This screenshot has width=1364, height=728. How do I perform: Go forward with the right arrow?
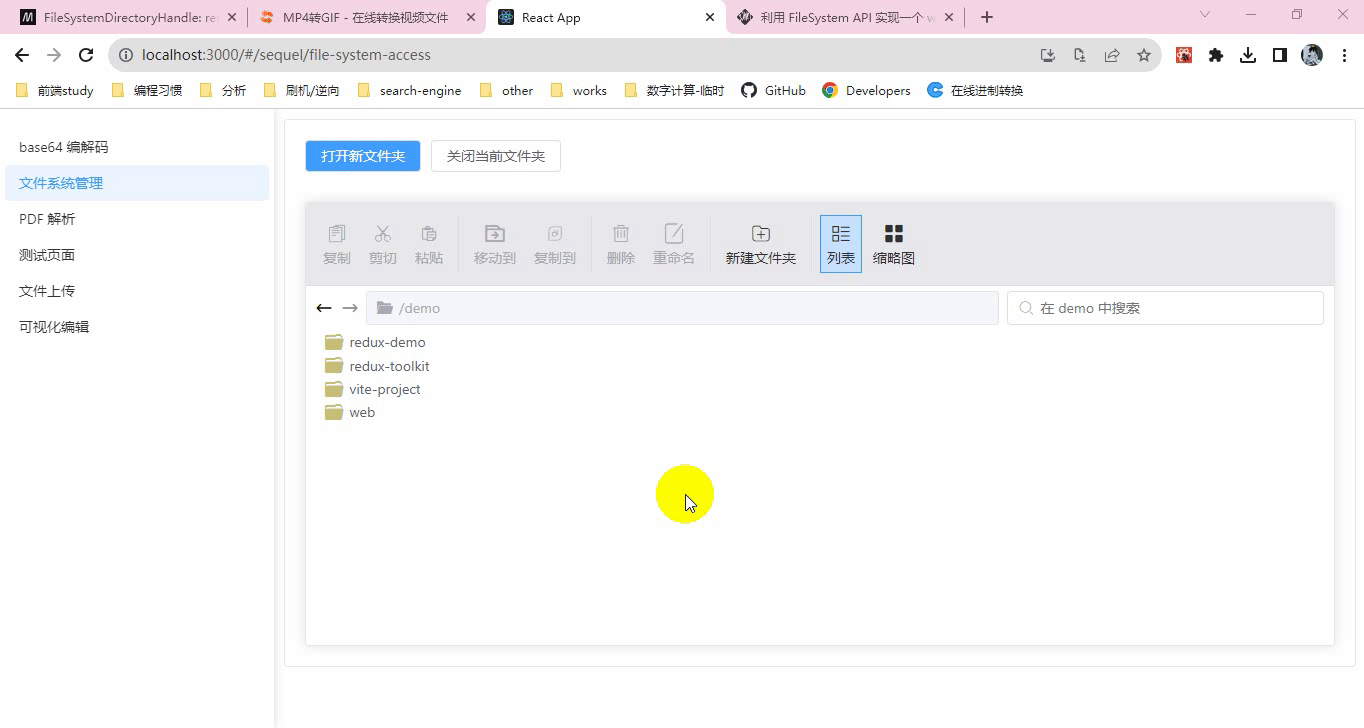[x=350, y=308]
